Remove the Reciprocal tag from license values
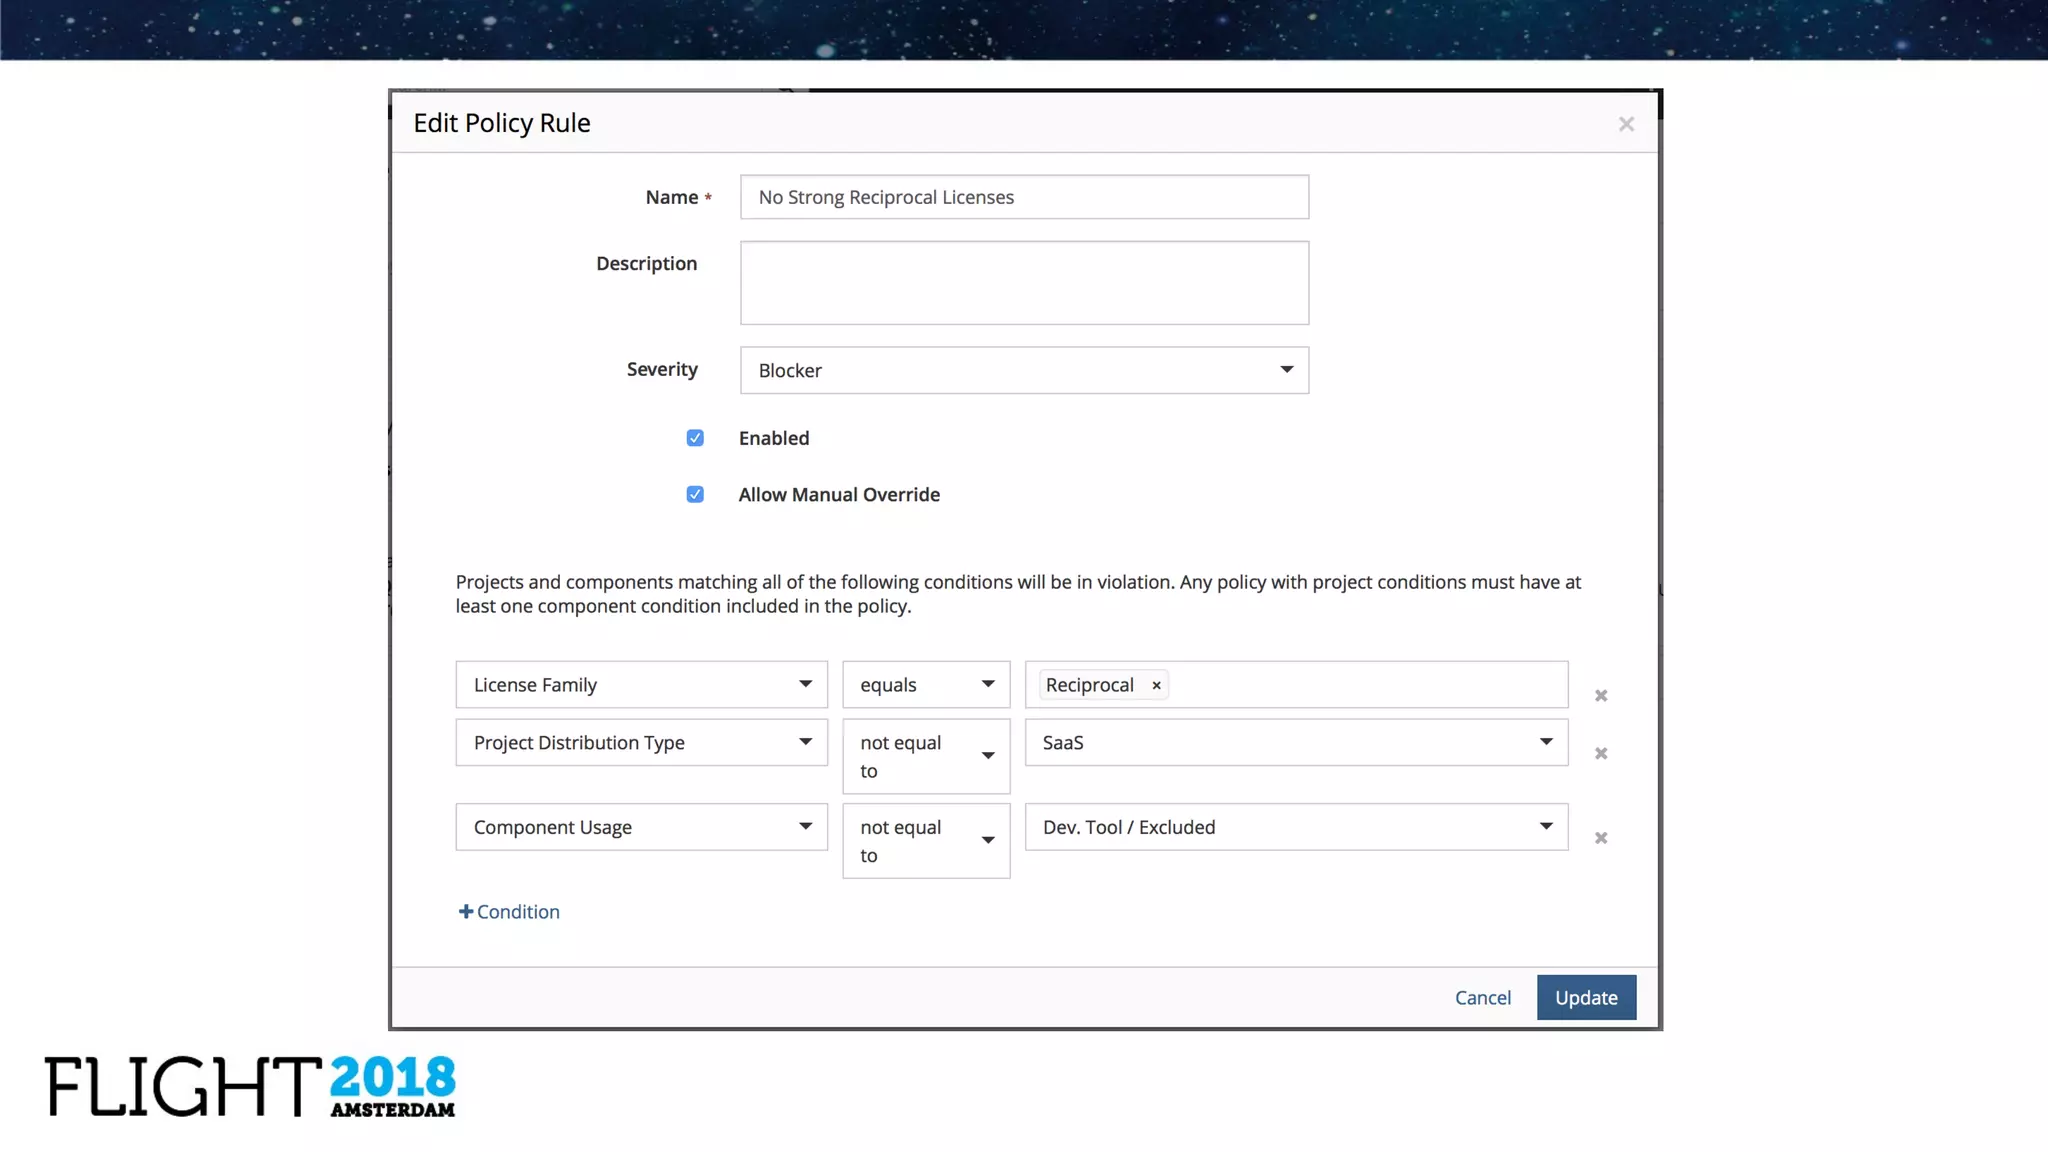 click(x=1156, y=685)
